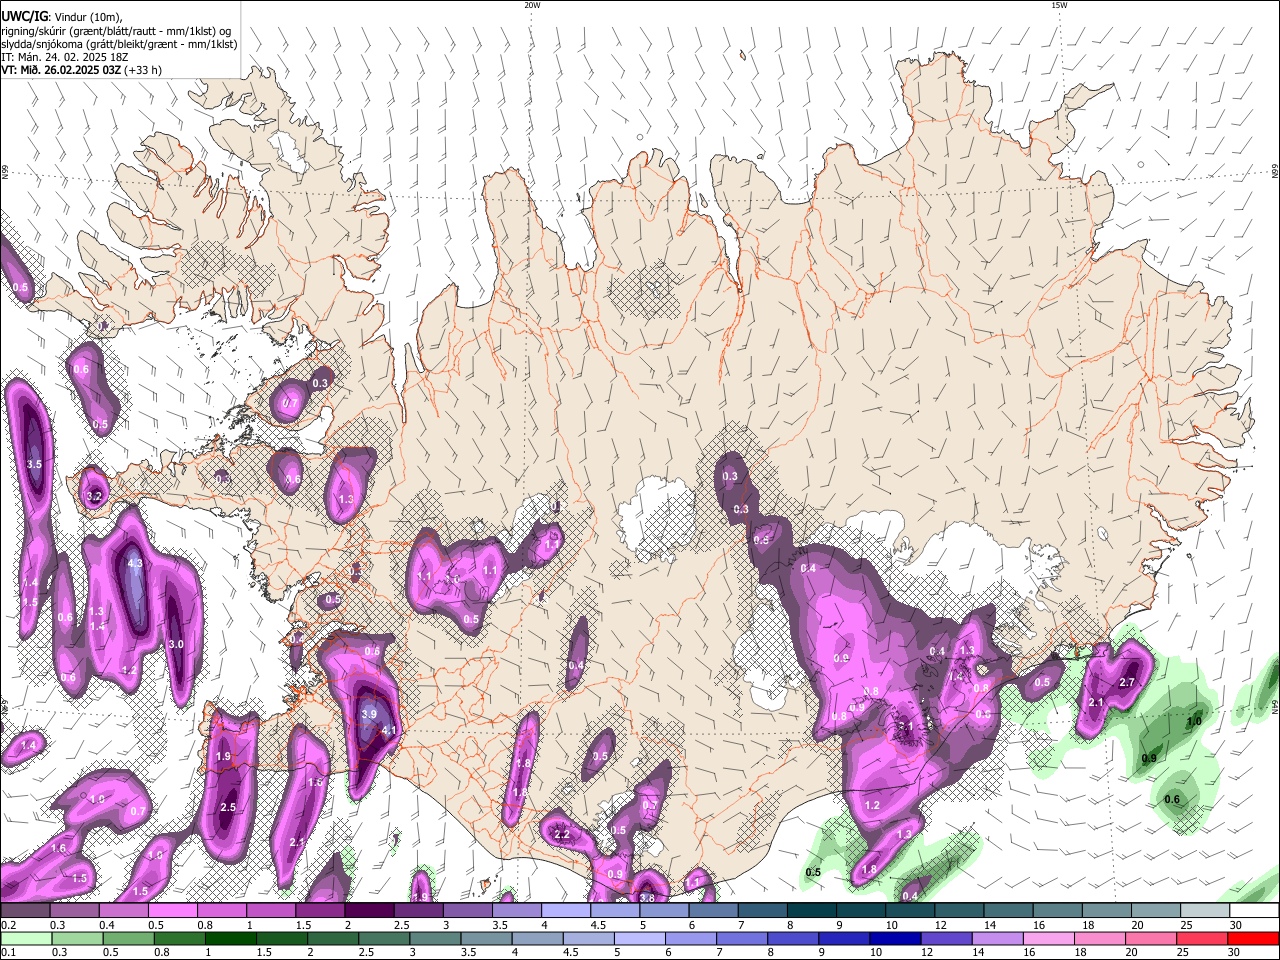Click the 'slydda/snjókoma' legend description line

point(119,44)
